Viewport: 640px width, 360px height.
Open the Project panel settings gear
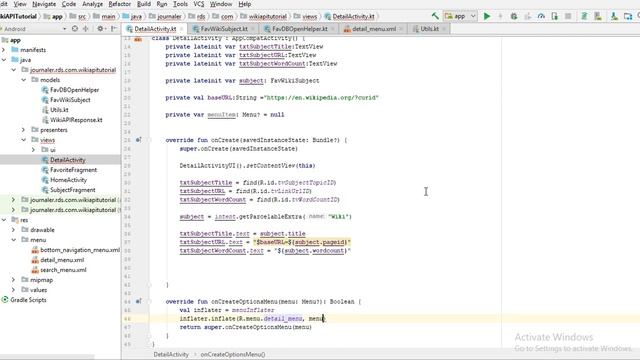click(x=100, y=29)
